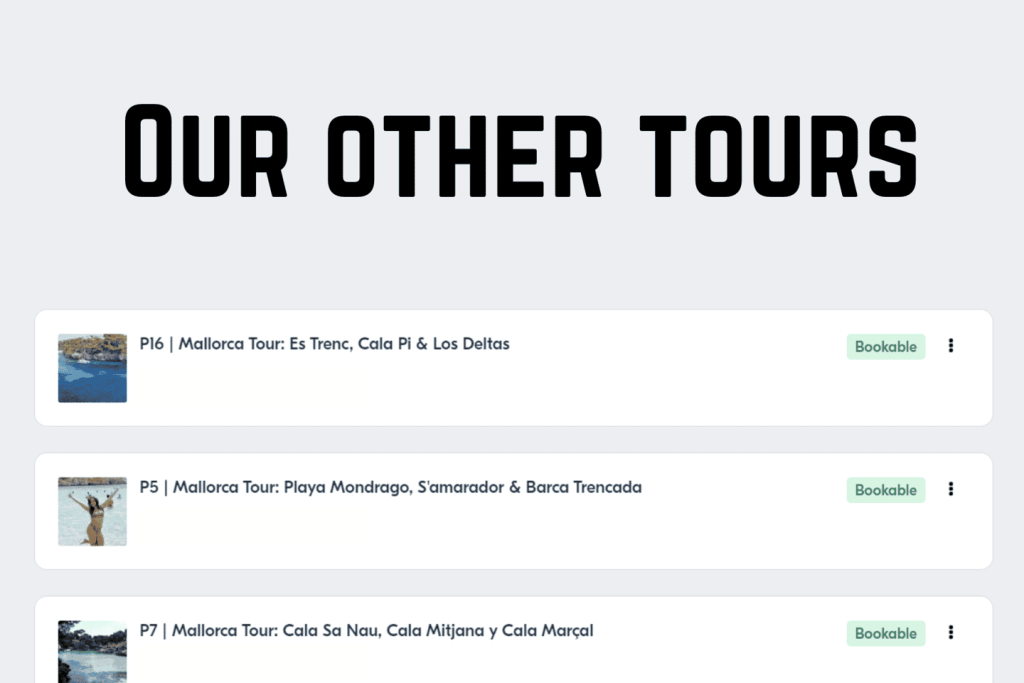Open the Es Trenc, Cala Pi & Los Deltas title
Viewport: 1024px width, 683px height.
(x=325, y=344)
